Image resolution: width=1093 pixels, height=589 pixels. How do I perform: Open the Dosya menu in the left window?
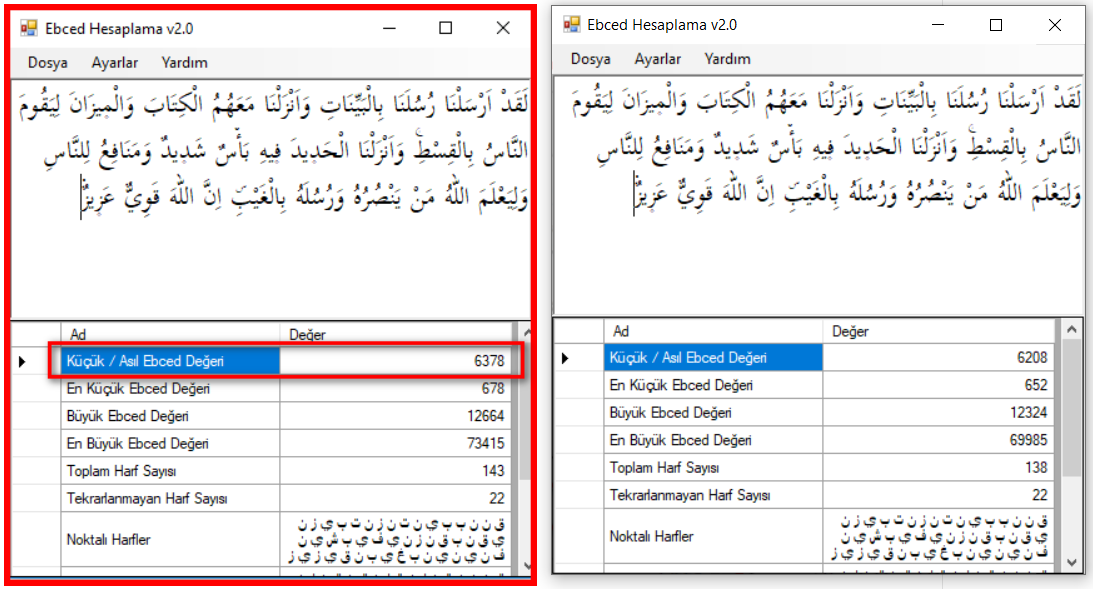[47, 63]
